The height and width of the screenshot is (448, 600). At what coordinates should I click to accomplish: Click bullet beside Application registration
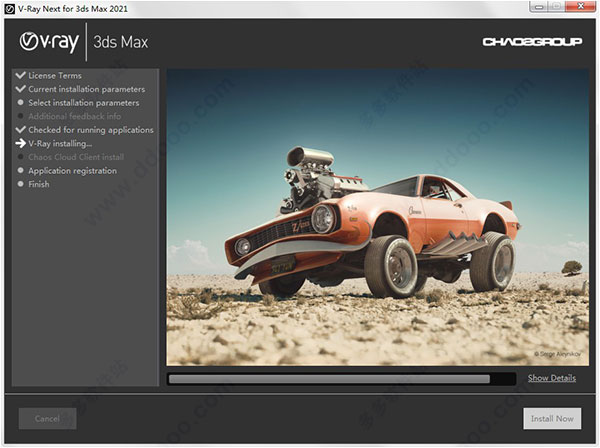21,170
